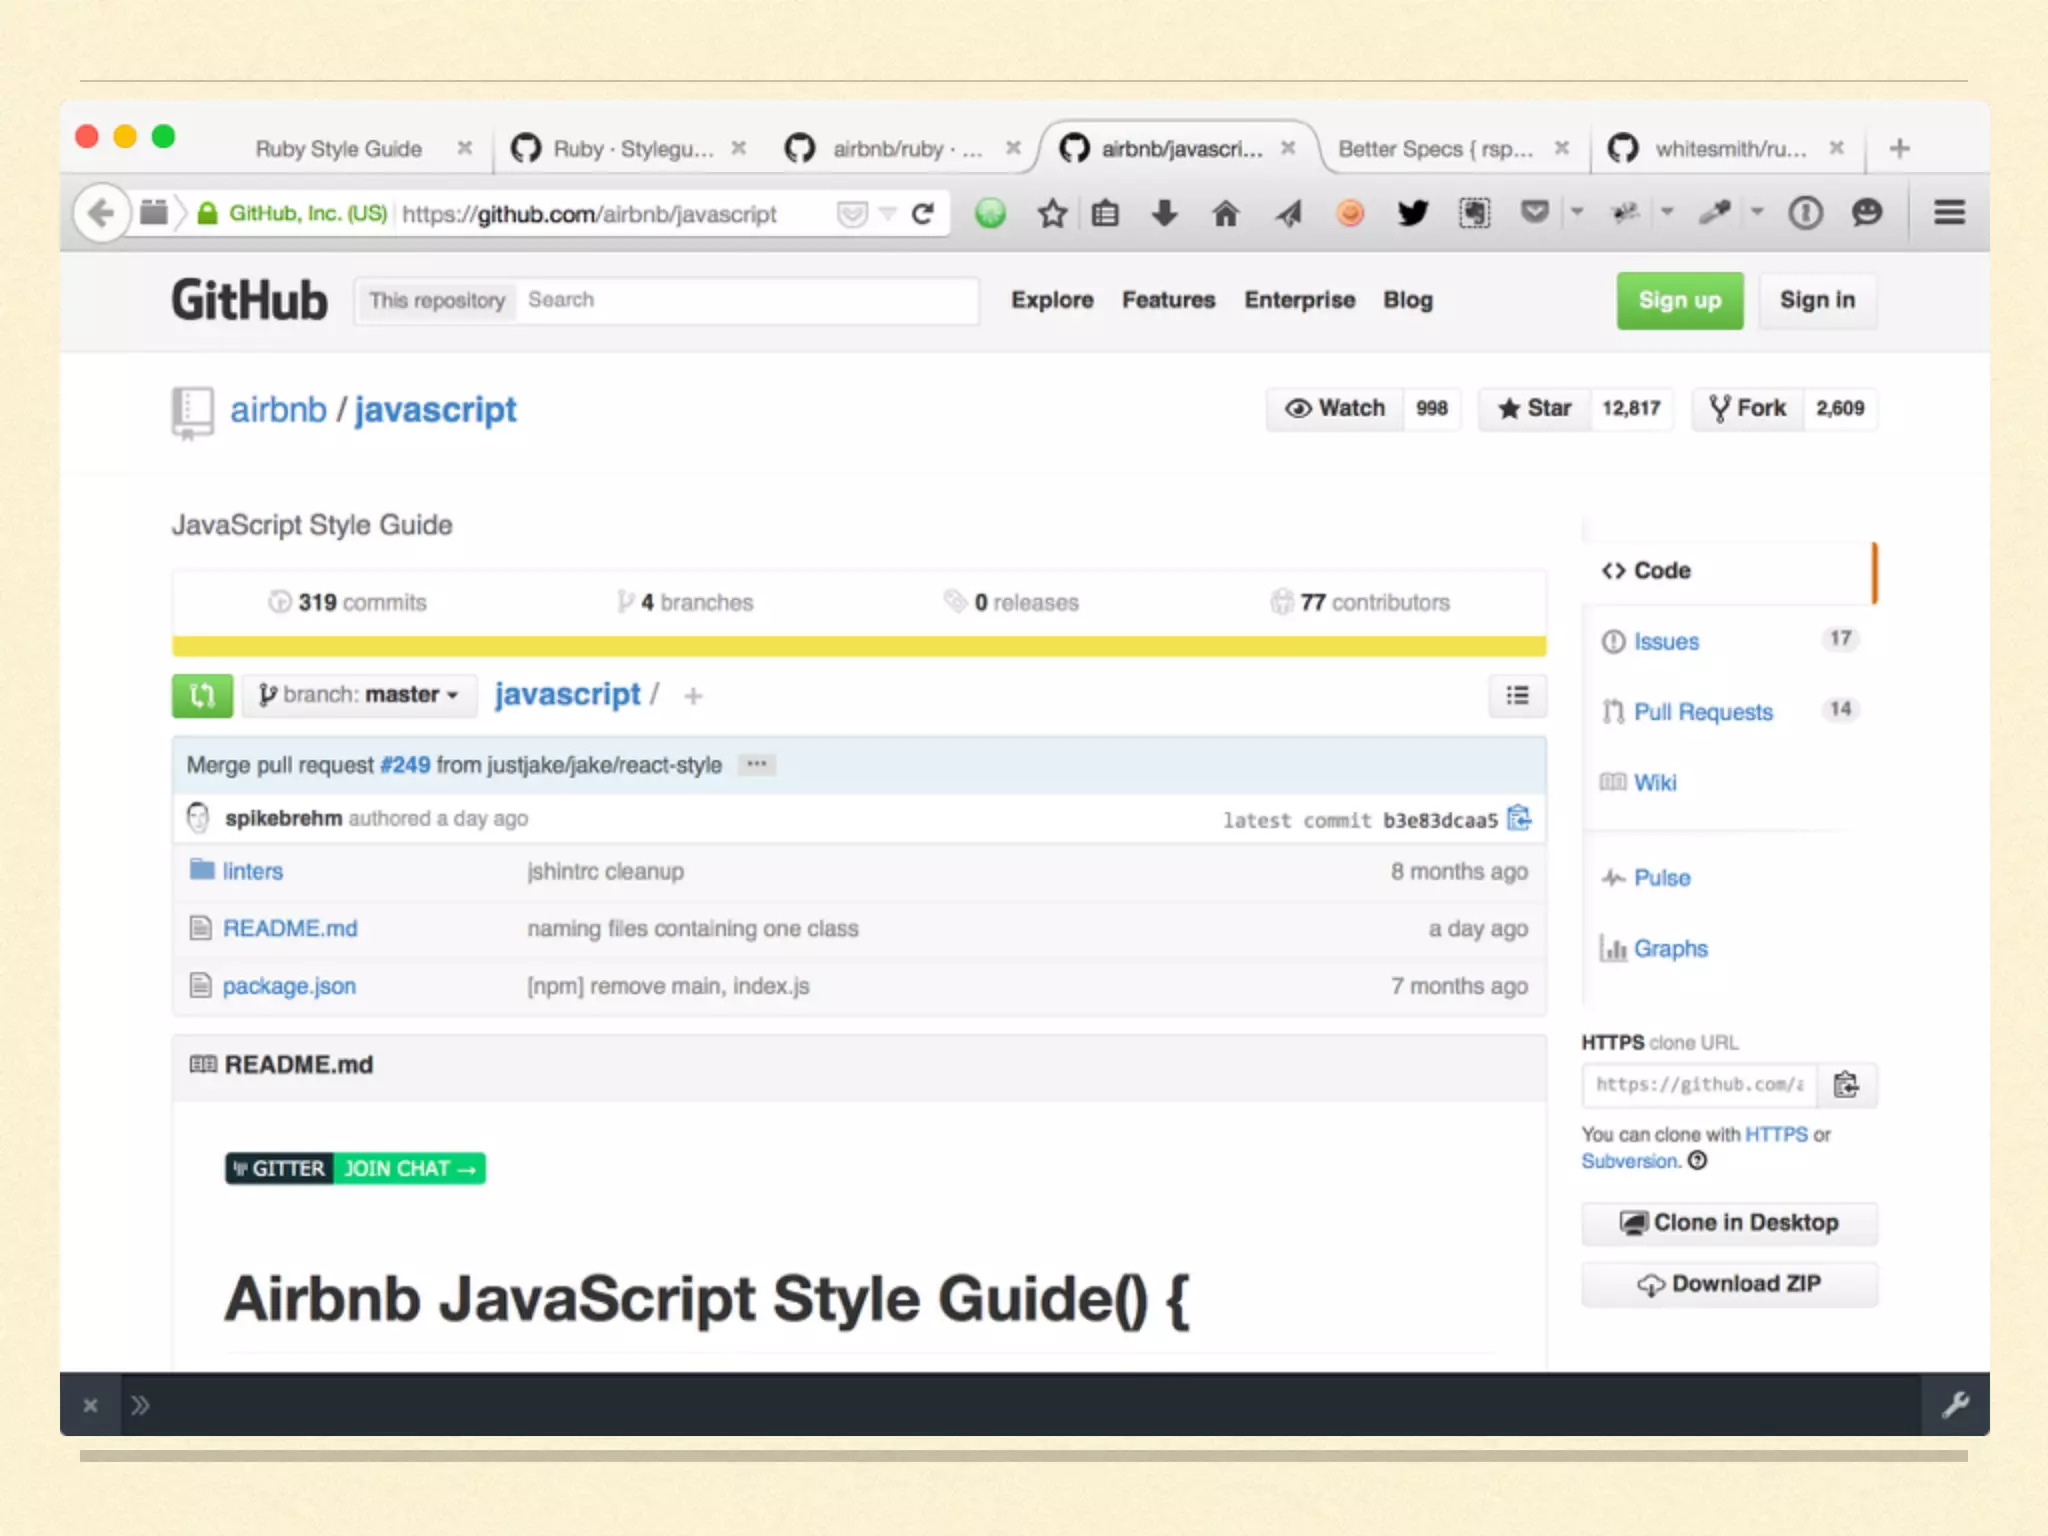
Task: Open the README.md file link
Action: [290, 928]
